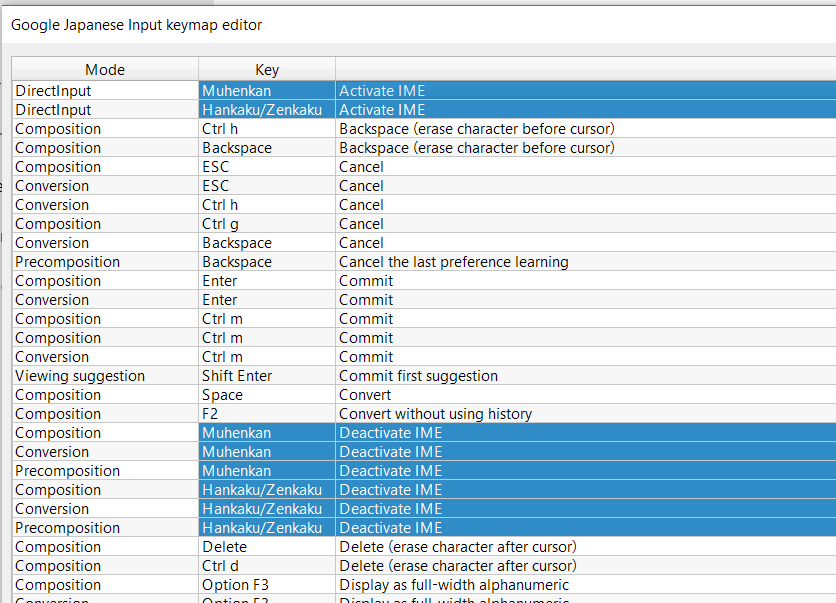Viewport: 836px width, 603px height.
Task: Select the F2 key cell
Action: [x=267, y=414]
